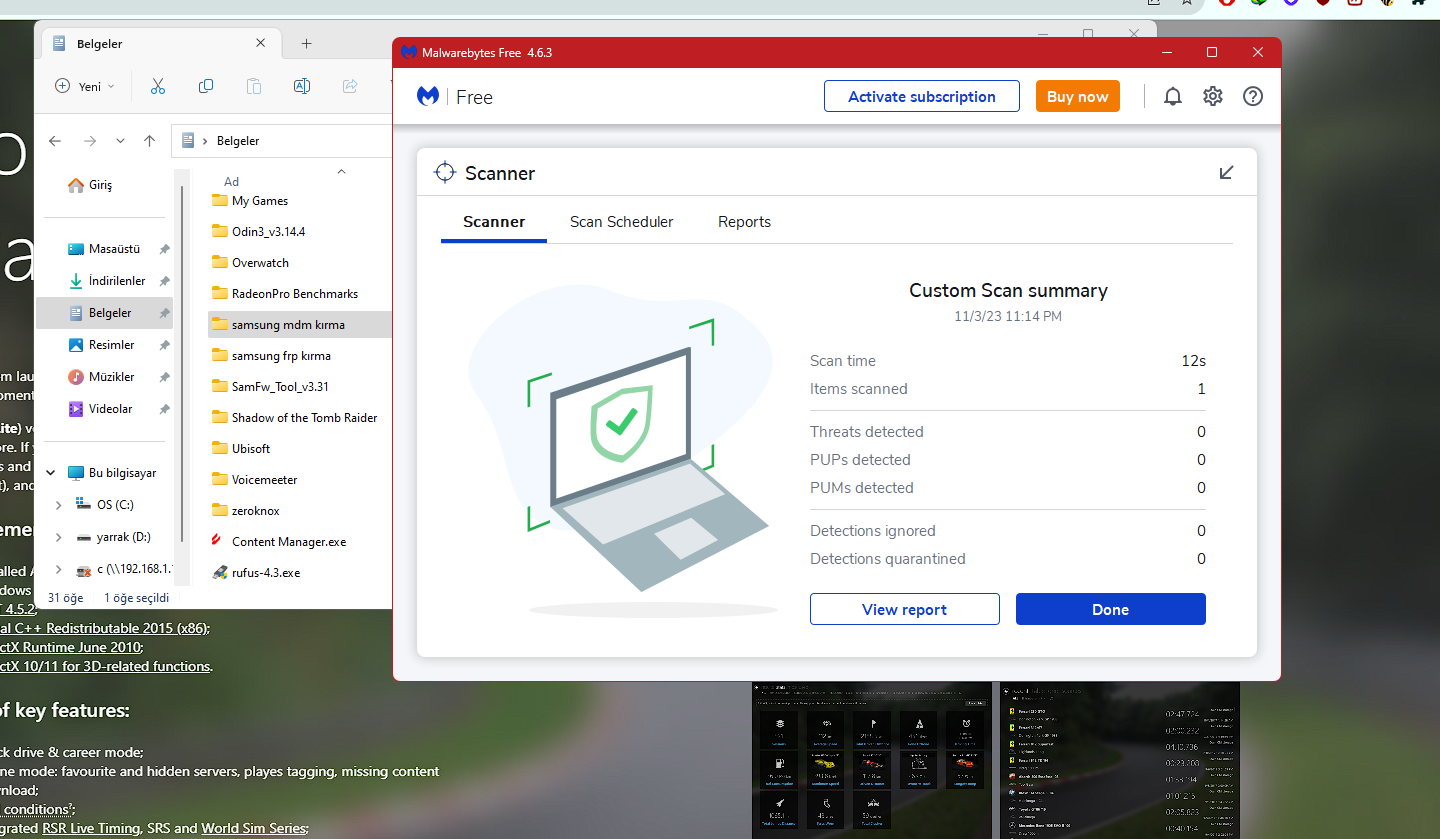Click the Malwarebytes logo beside Free
1440x839 pixels.
pyautogui.click(x=428, y=96)
